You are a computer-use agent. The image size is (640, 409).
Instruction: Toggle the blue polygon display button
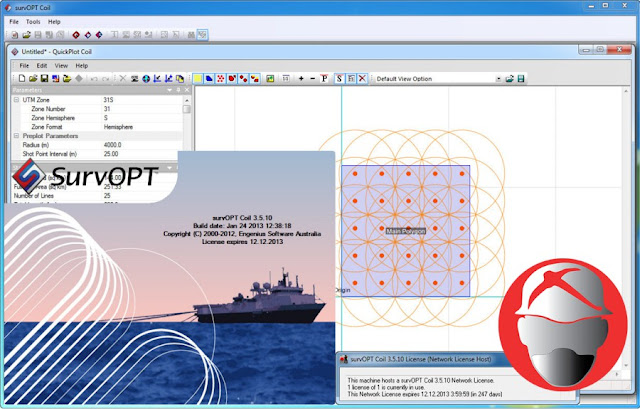pyautogui.click(x=209, y=78)
